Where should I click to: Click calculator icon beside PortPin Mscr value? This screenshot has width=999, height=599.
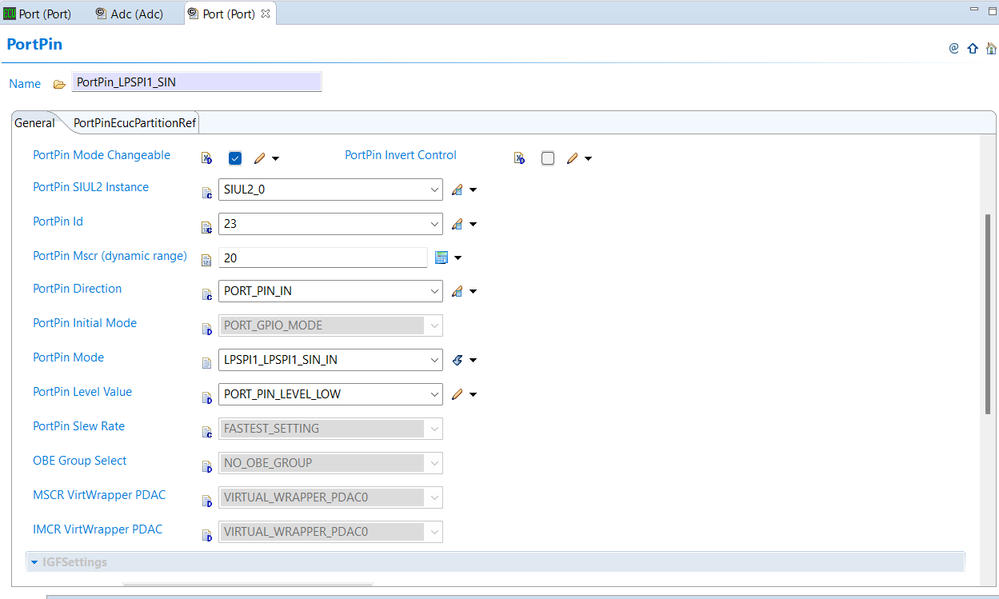[x=441, y=257]
